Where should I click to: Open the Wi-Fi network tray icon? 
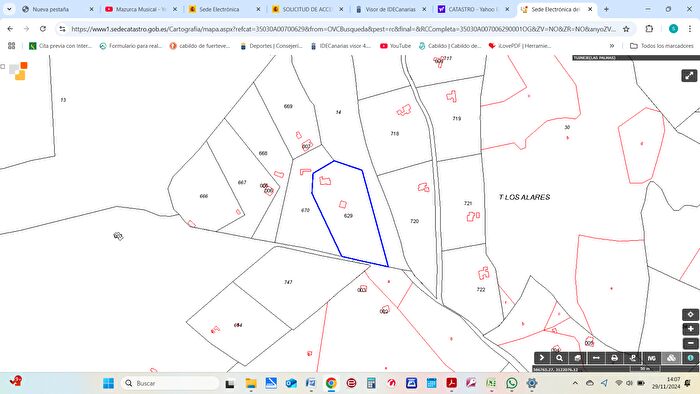coord(619,383)
